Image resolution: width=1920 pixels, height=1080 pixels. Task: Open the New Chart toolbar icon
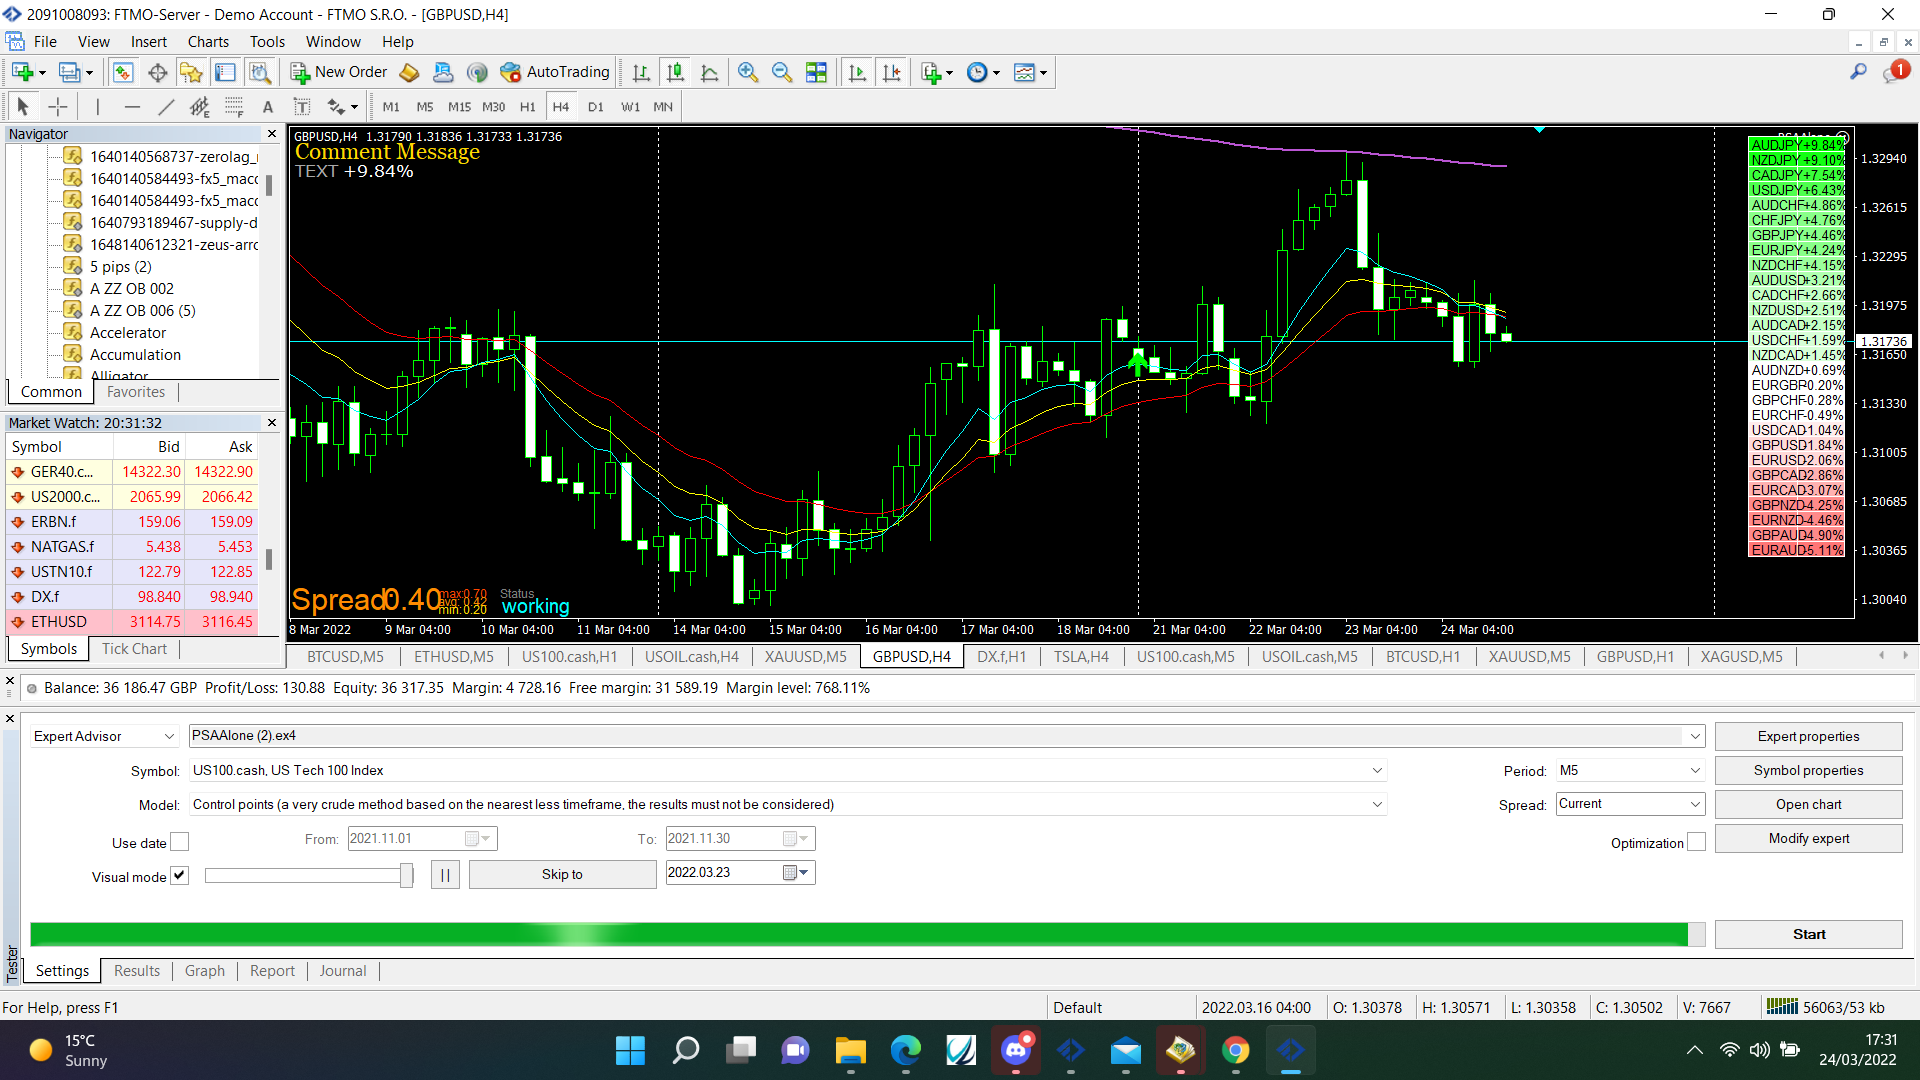(x=23, y=72)
